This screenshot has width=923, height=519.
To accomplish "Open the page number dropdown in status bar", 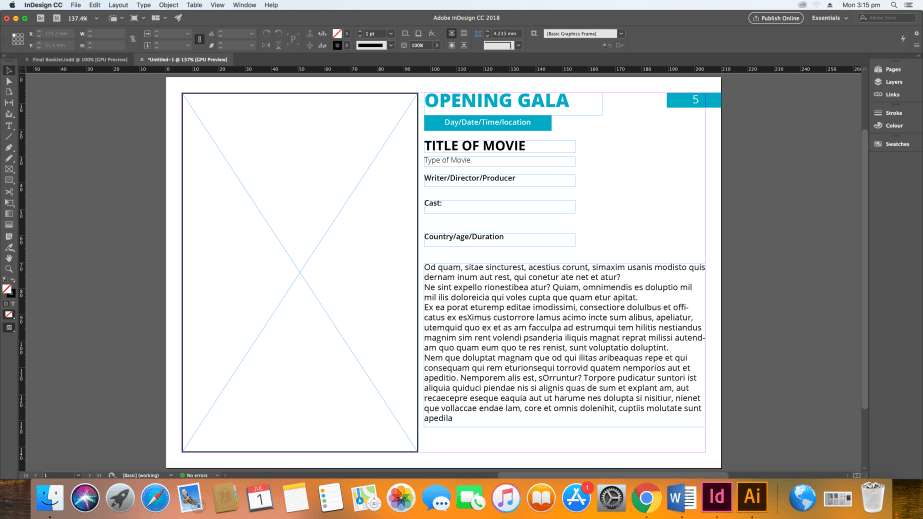I will coord(78,475).
